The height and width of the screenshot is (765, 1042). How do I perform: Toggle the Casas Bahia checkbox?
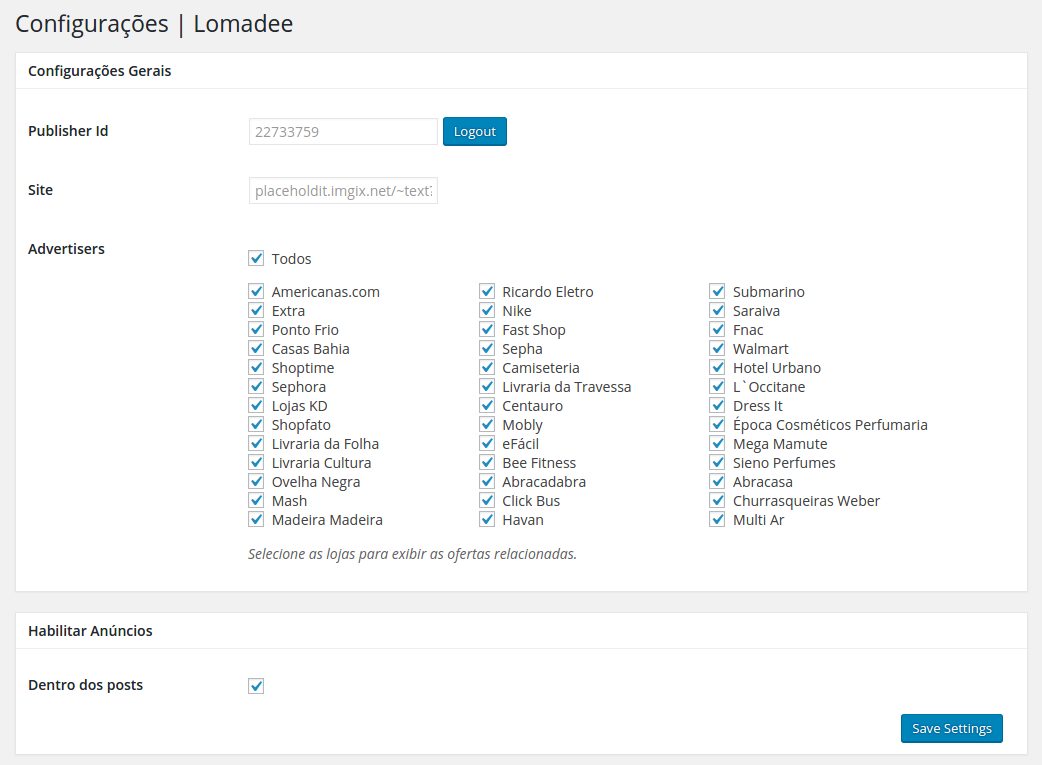tap(256, 349)
